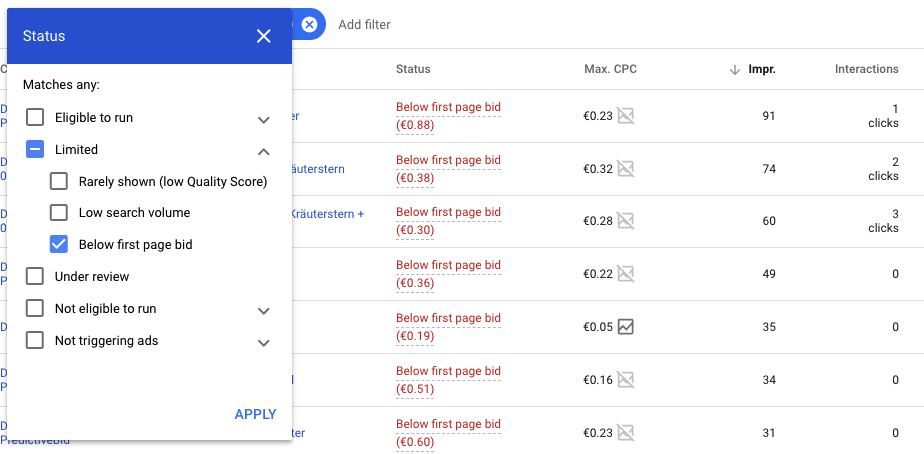Apply the status filter
Screen dimensions: 924x454
point(255,414)
